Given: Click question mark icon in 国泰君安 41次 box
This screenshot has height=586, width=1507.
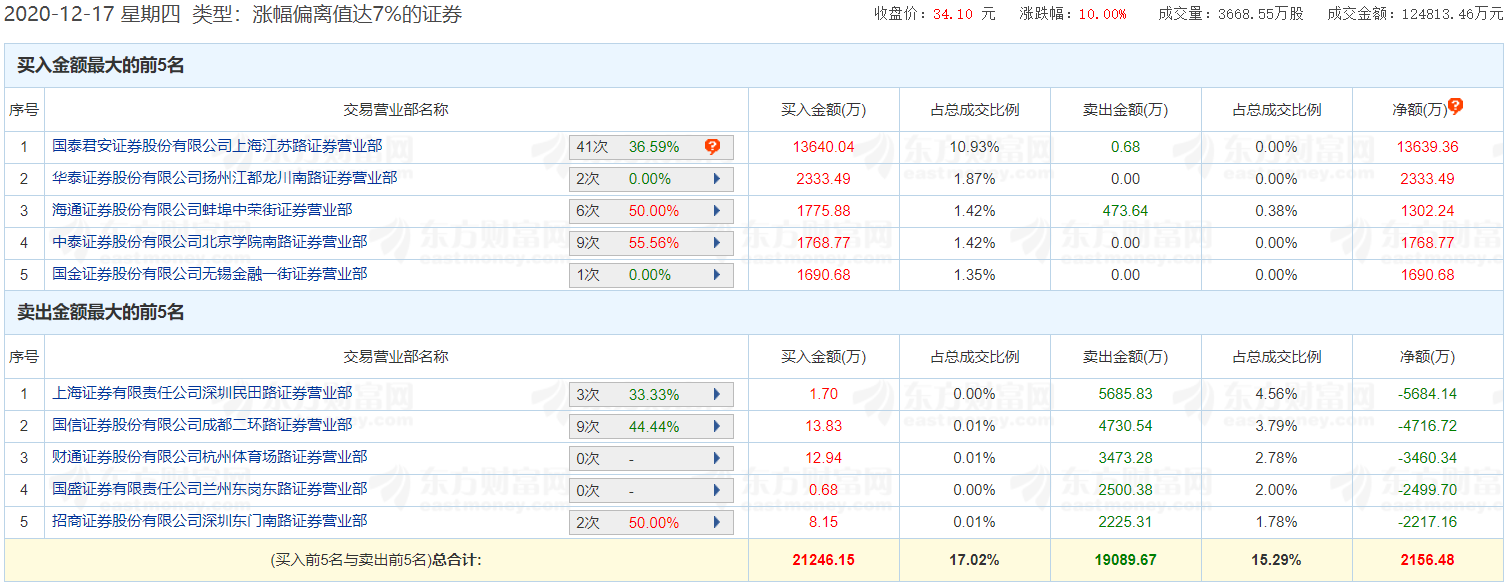Looking at the screenshot, I should 712,147.
